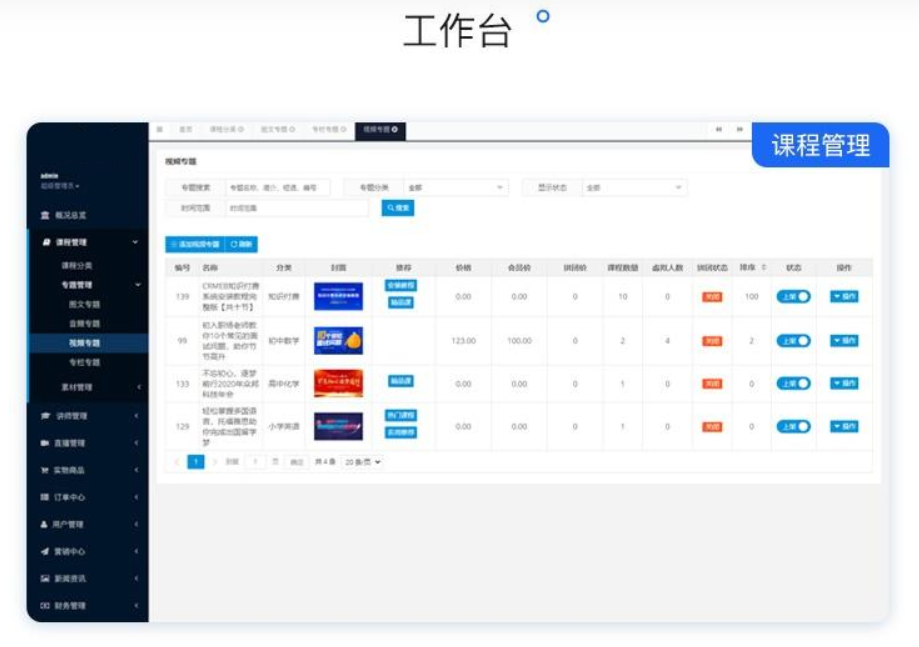This screenshot has height=647, width=919.
Task: Click the 添加视频专题 button
Action: (x=195, y=244)
